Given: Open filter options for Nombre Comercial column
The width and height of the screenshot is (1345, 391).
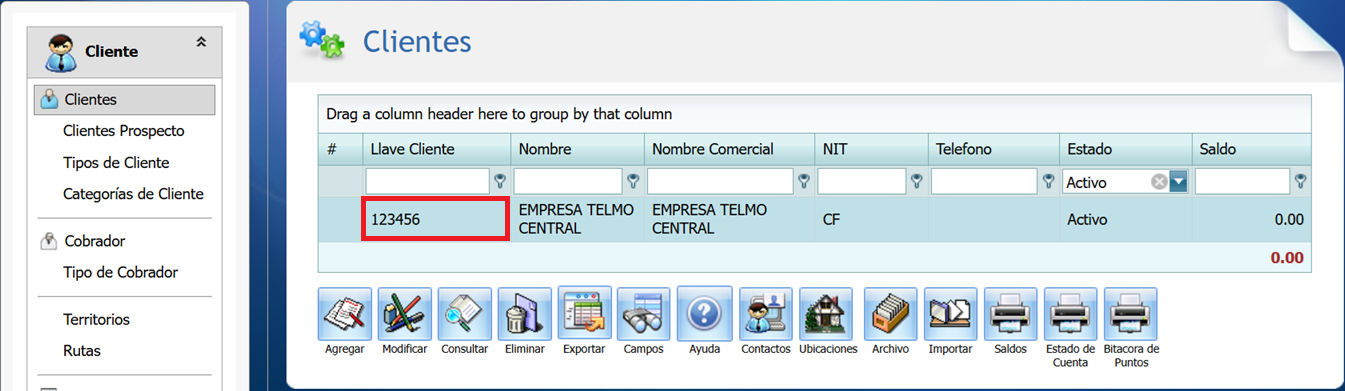Looking at the screenshot, I should (x=804, y=182).
